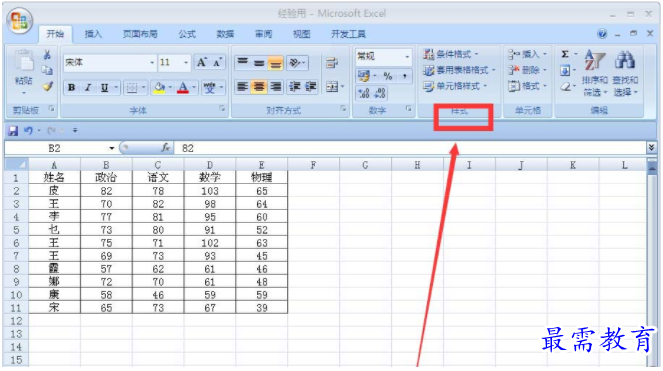Click Merge and Center icon
This screenshot has width=663, height=371.
tap(332, 87)
